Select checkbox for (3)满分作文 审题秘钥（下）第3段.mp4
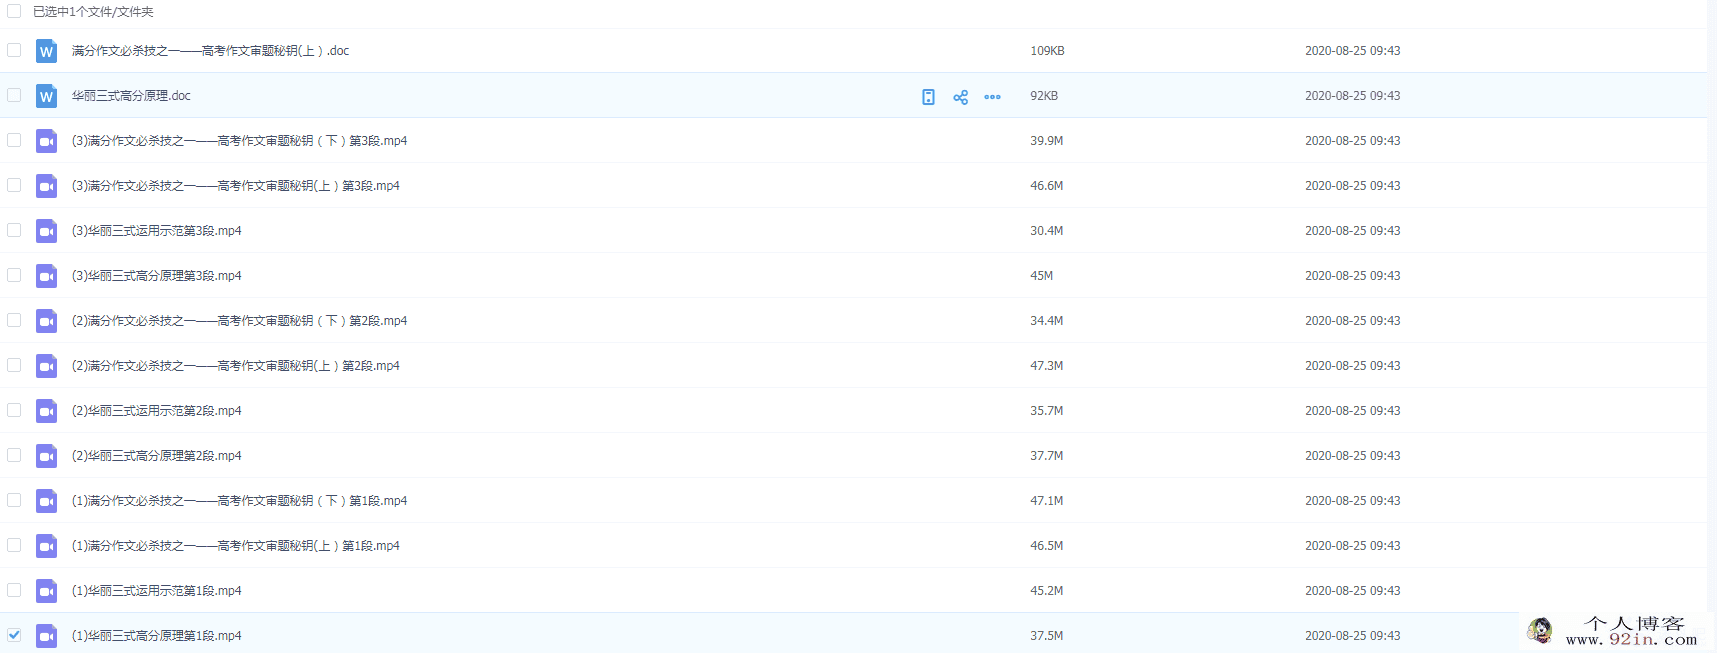Image resolution: width=1717 pixels, height=653 pixels. coord(14,140)
